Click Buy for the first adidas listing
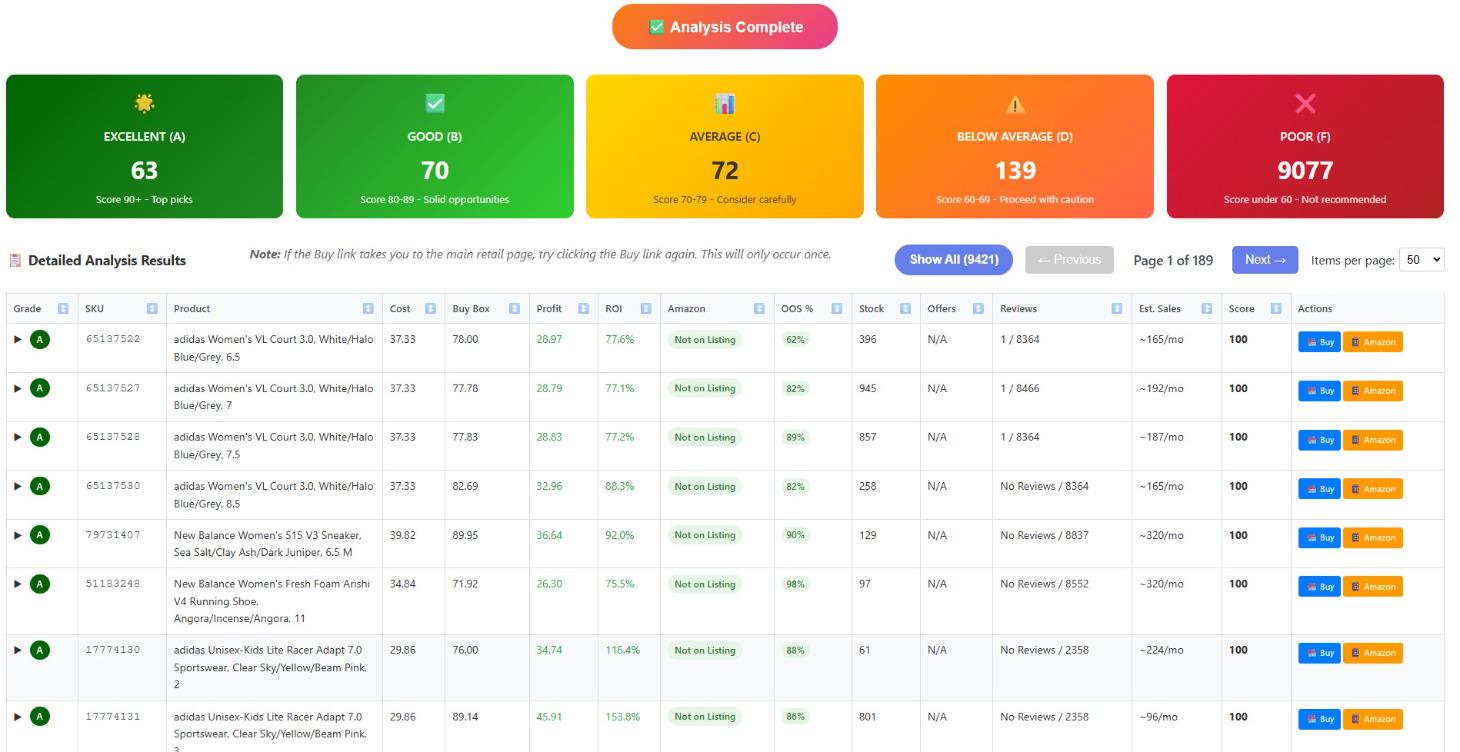Viewport: 1460px width, 752px height. pyautogui.click(x=1319, y=341)
